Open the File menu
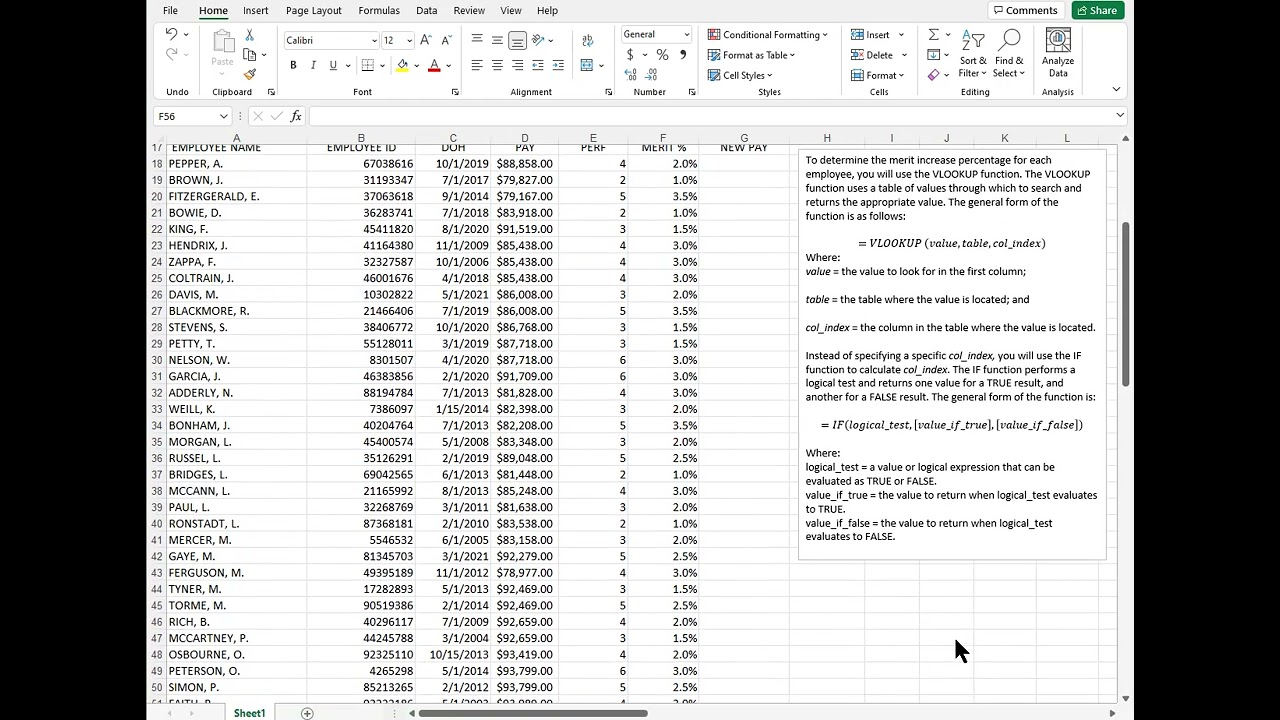Viewport: 1280px width, 720px height. coord(170,10)
